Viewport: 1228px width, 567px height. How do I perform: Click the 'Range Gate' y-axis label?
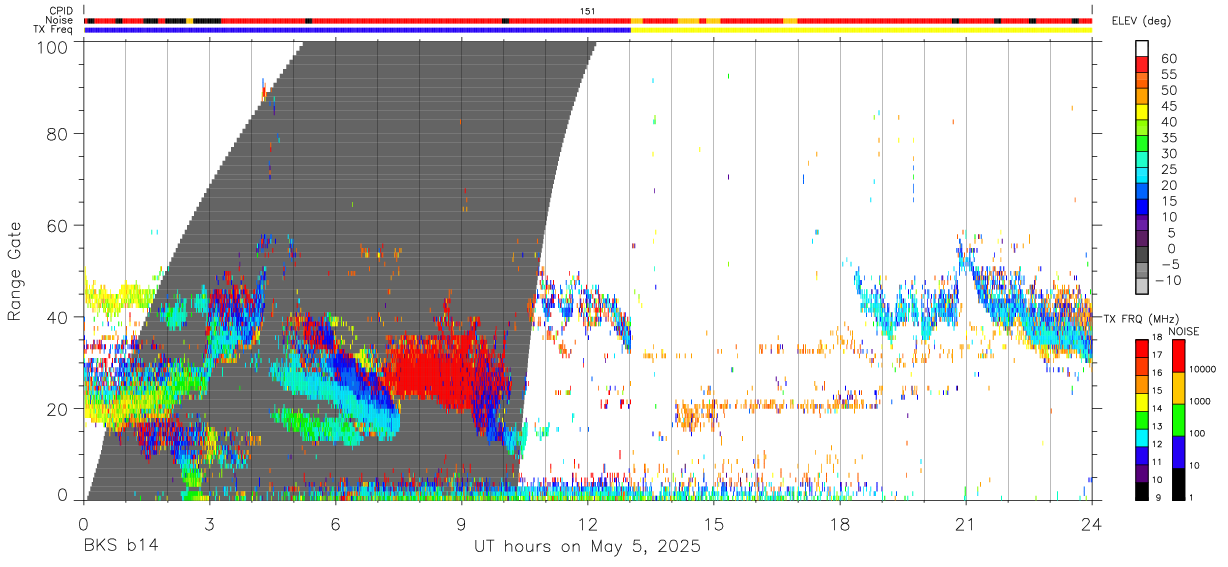point(16,271)
